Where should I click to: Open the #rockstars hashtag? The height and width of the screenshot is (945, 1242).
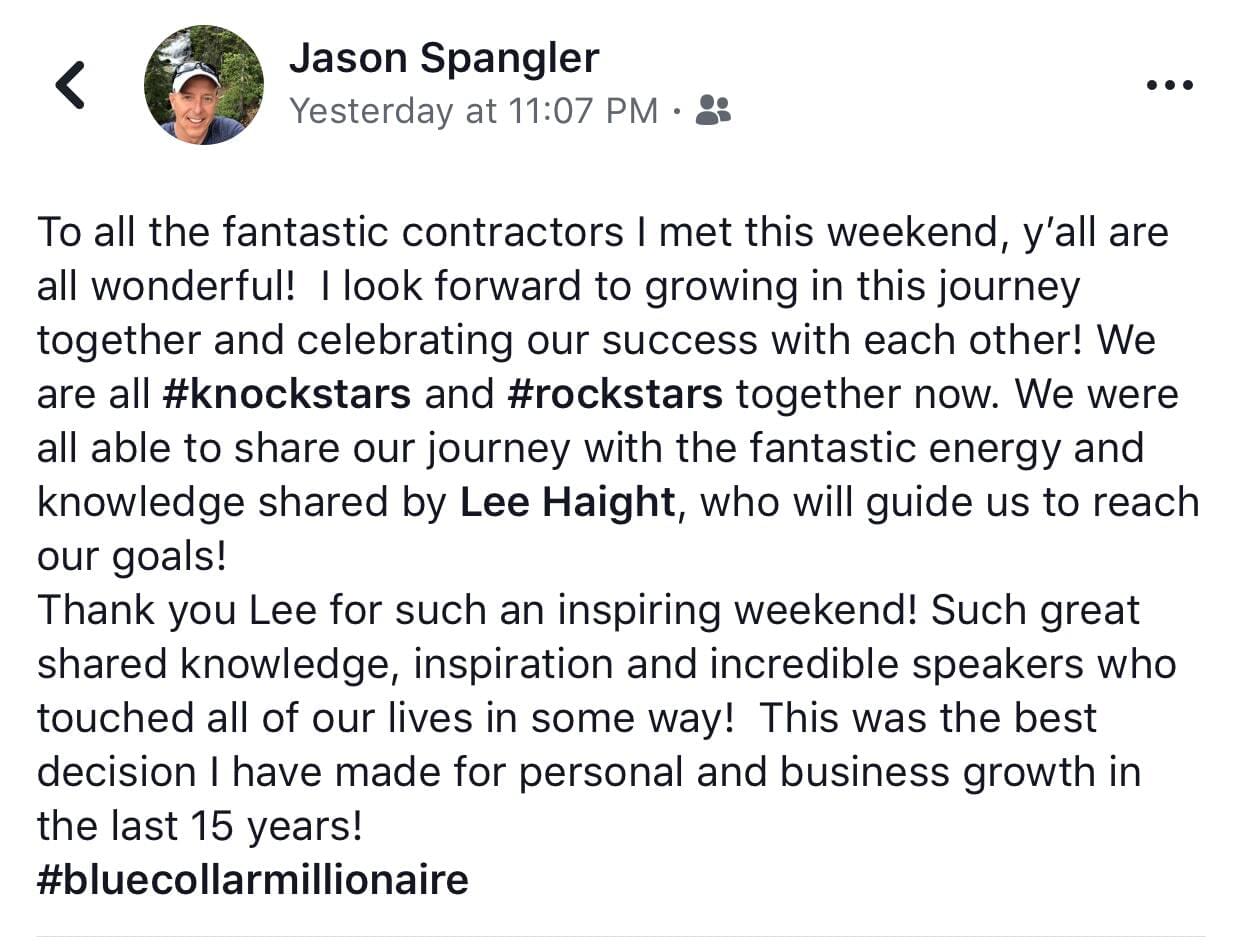coord(615,394)
